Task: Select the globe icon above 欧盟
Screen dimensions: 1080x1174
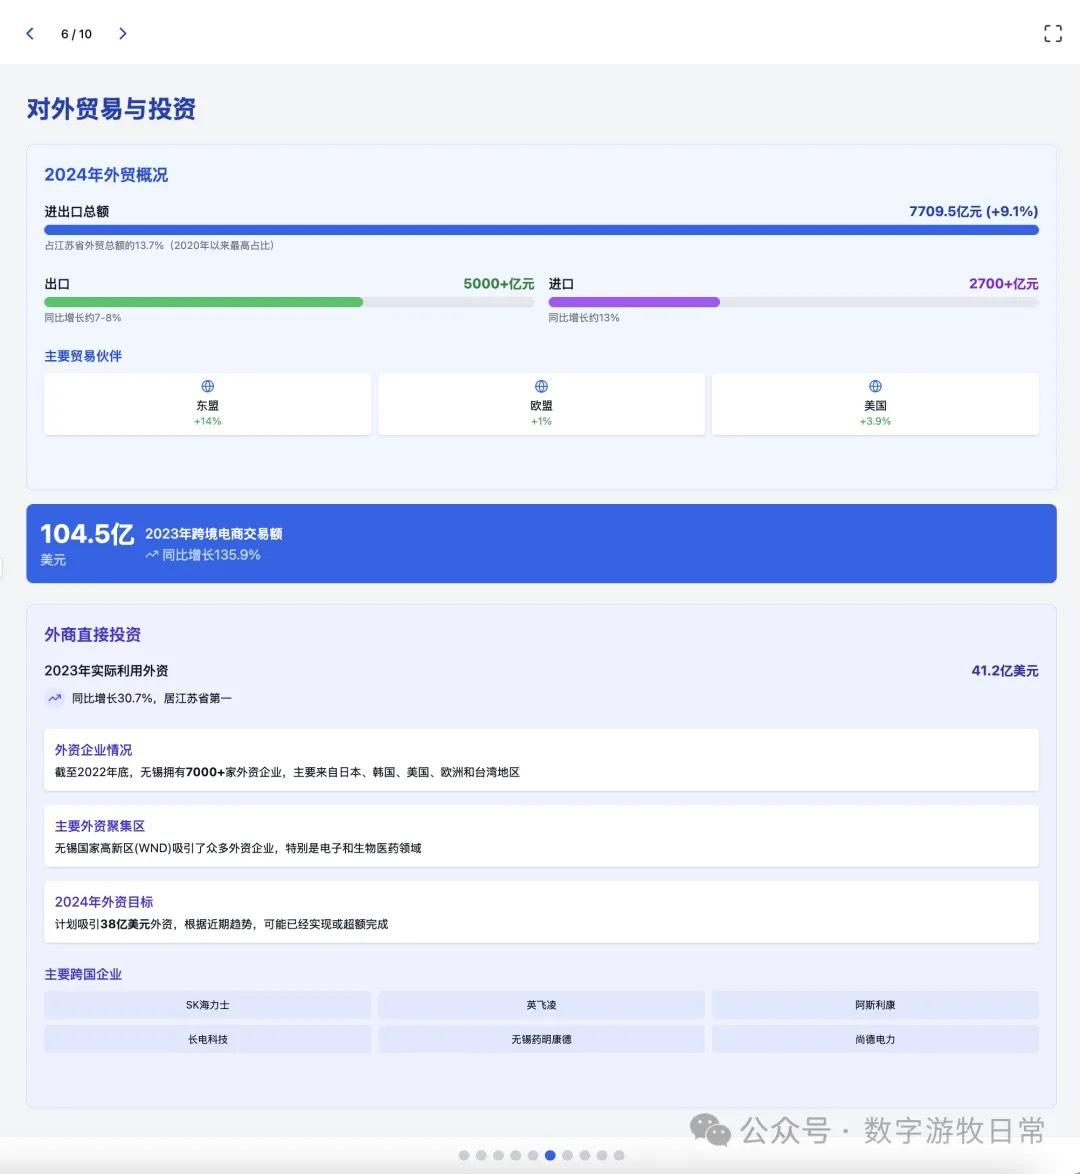Action: pos(540,386)
